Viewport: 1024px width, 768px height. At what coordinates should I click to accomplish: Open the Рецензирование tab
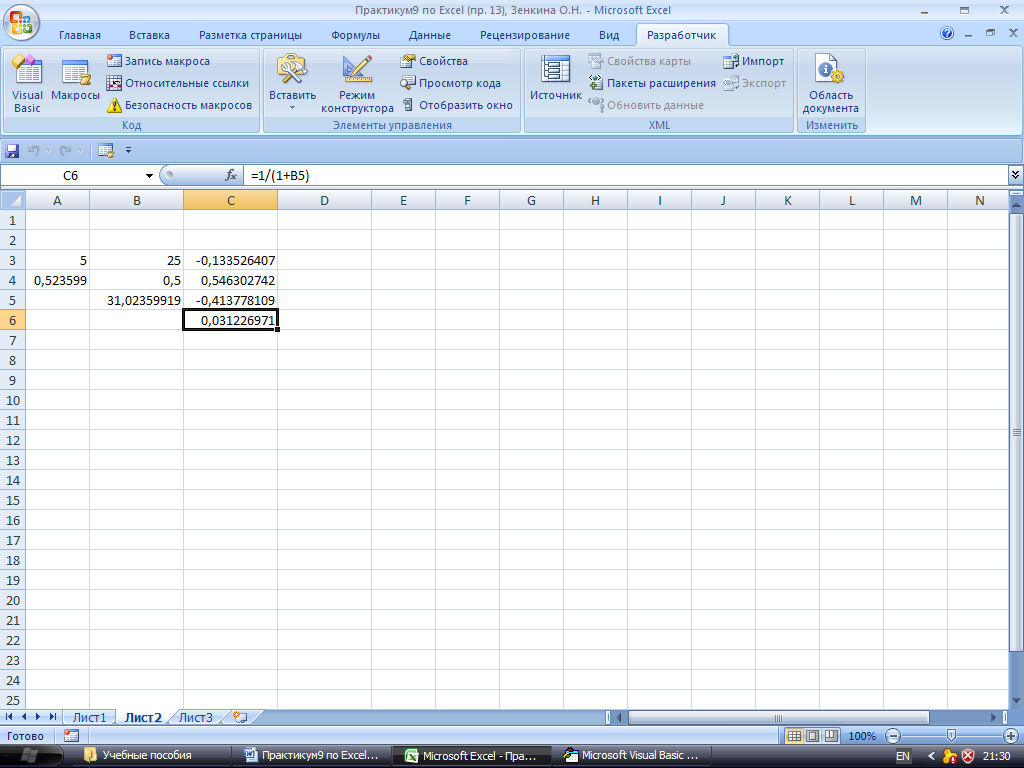tap(524, 35)
